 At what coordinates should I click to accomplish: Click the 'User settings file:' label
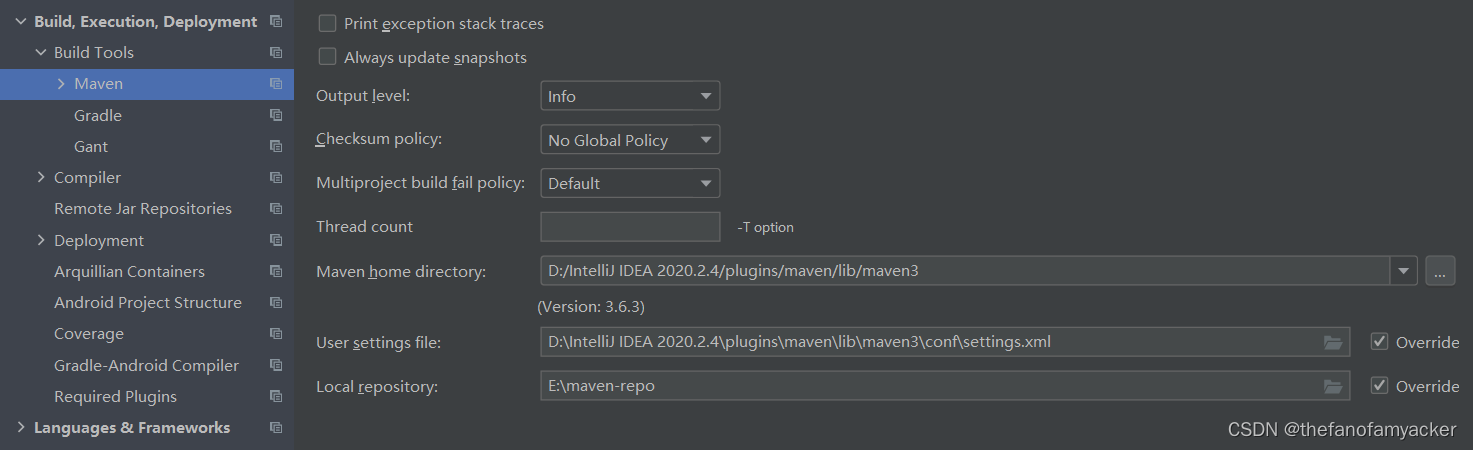point(378,342)
